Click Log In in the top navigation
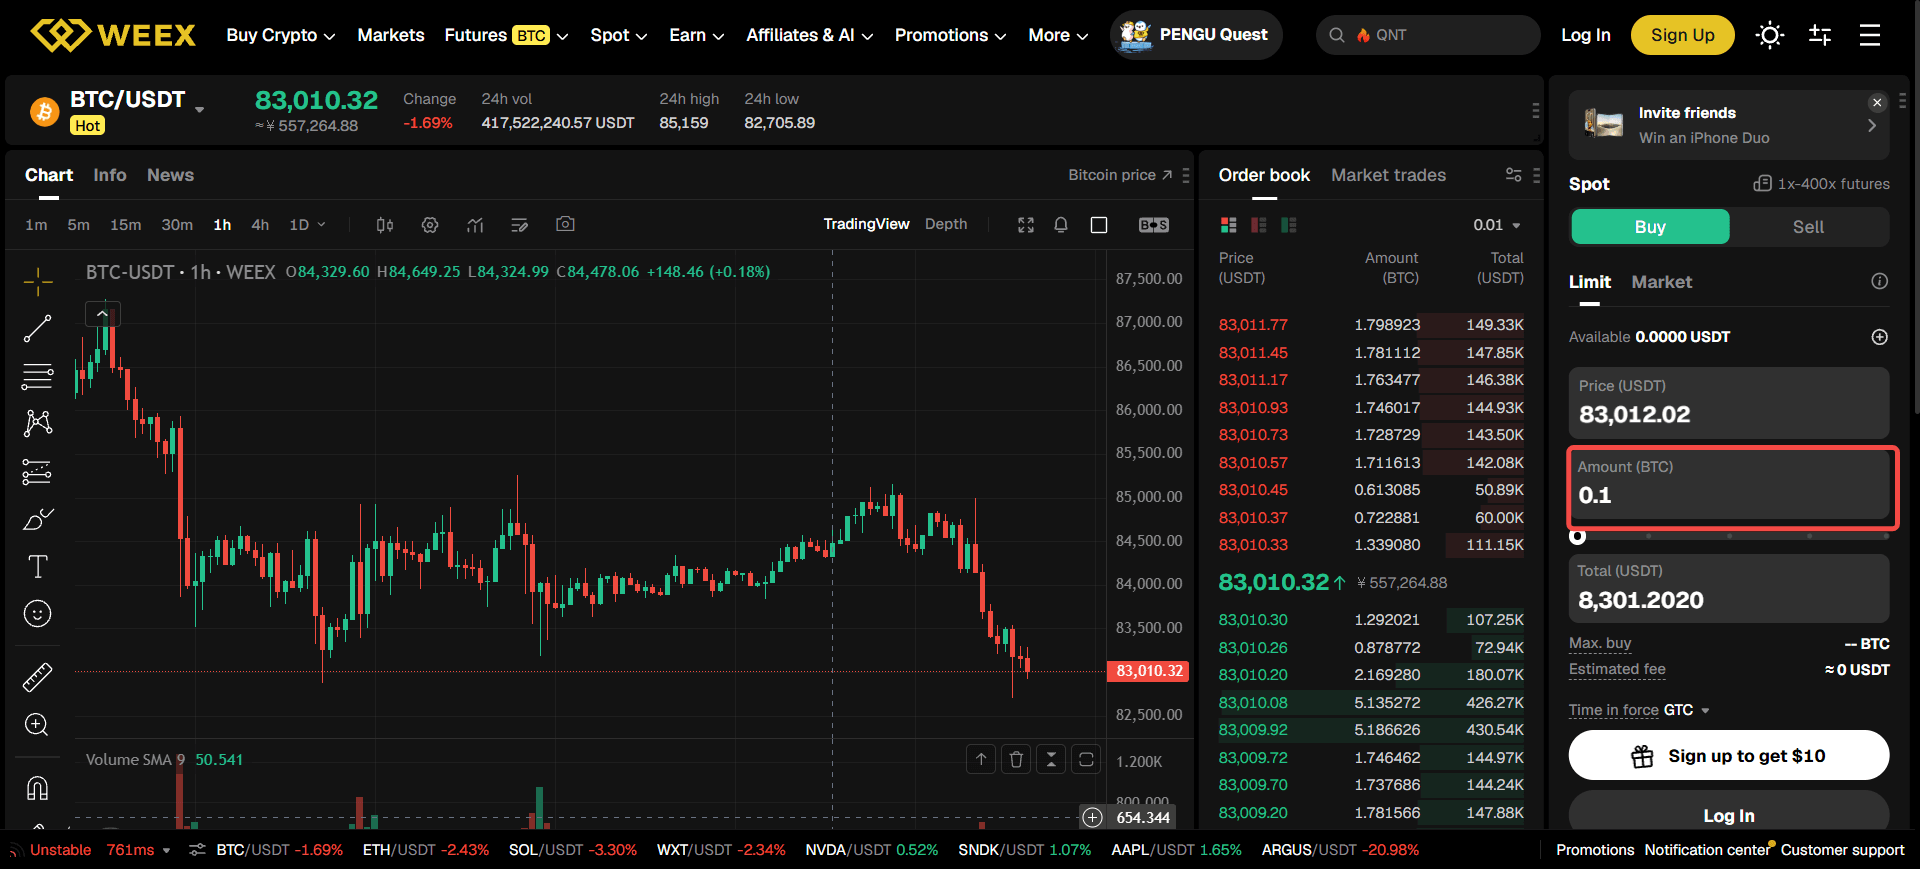1920x869 pixels. pyautogui.click(x=1586, y=35)
